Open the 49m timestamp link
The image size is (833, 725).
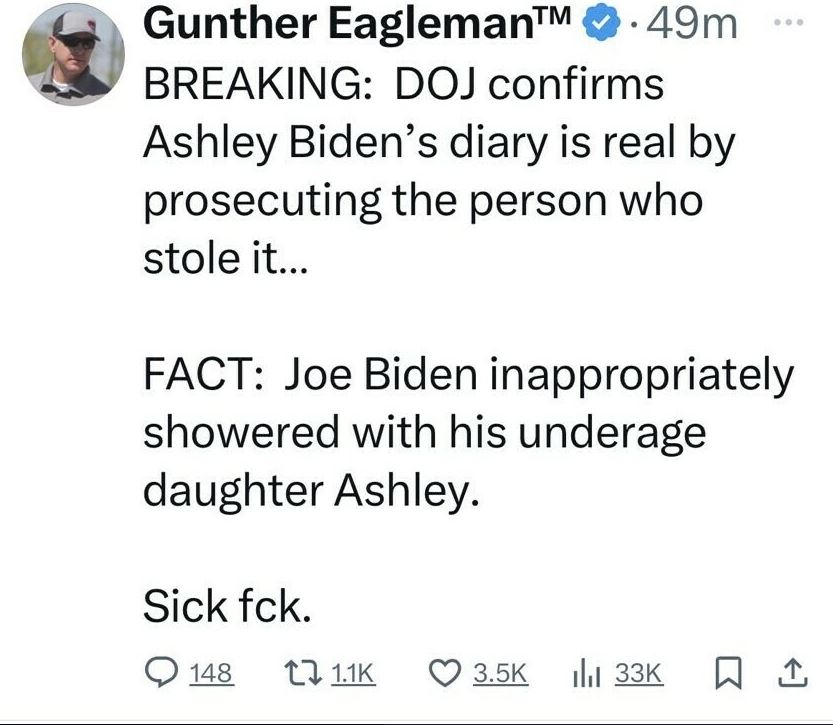pos(692,24)
